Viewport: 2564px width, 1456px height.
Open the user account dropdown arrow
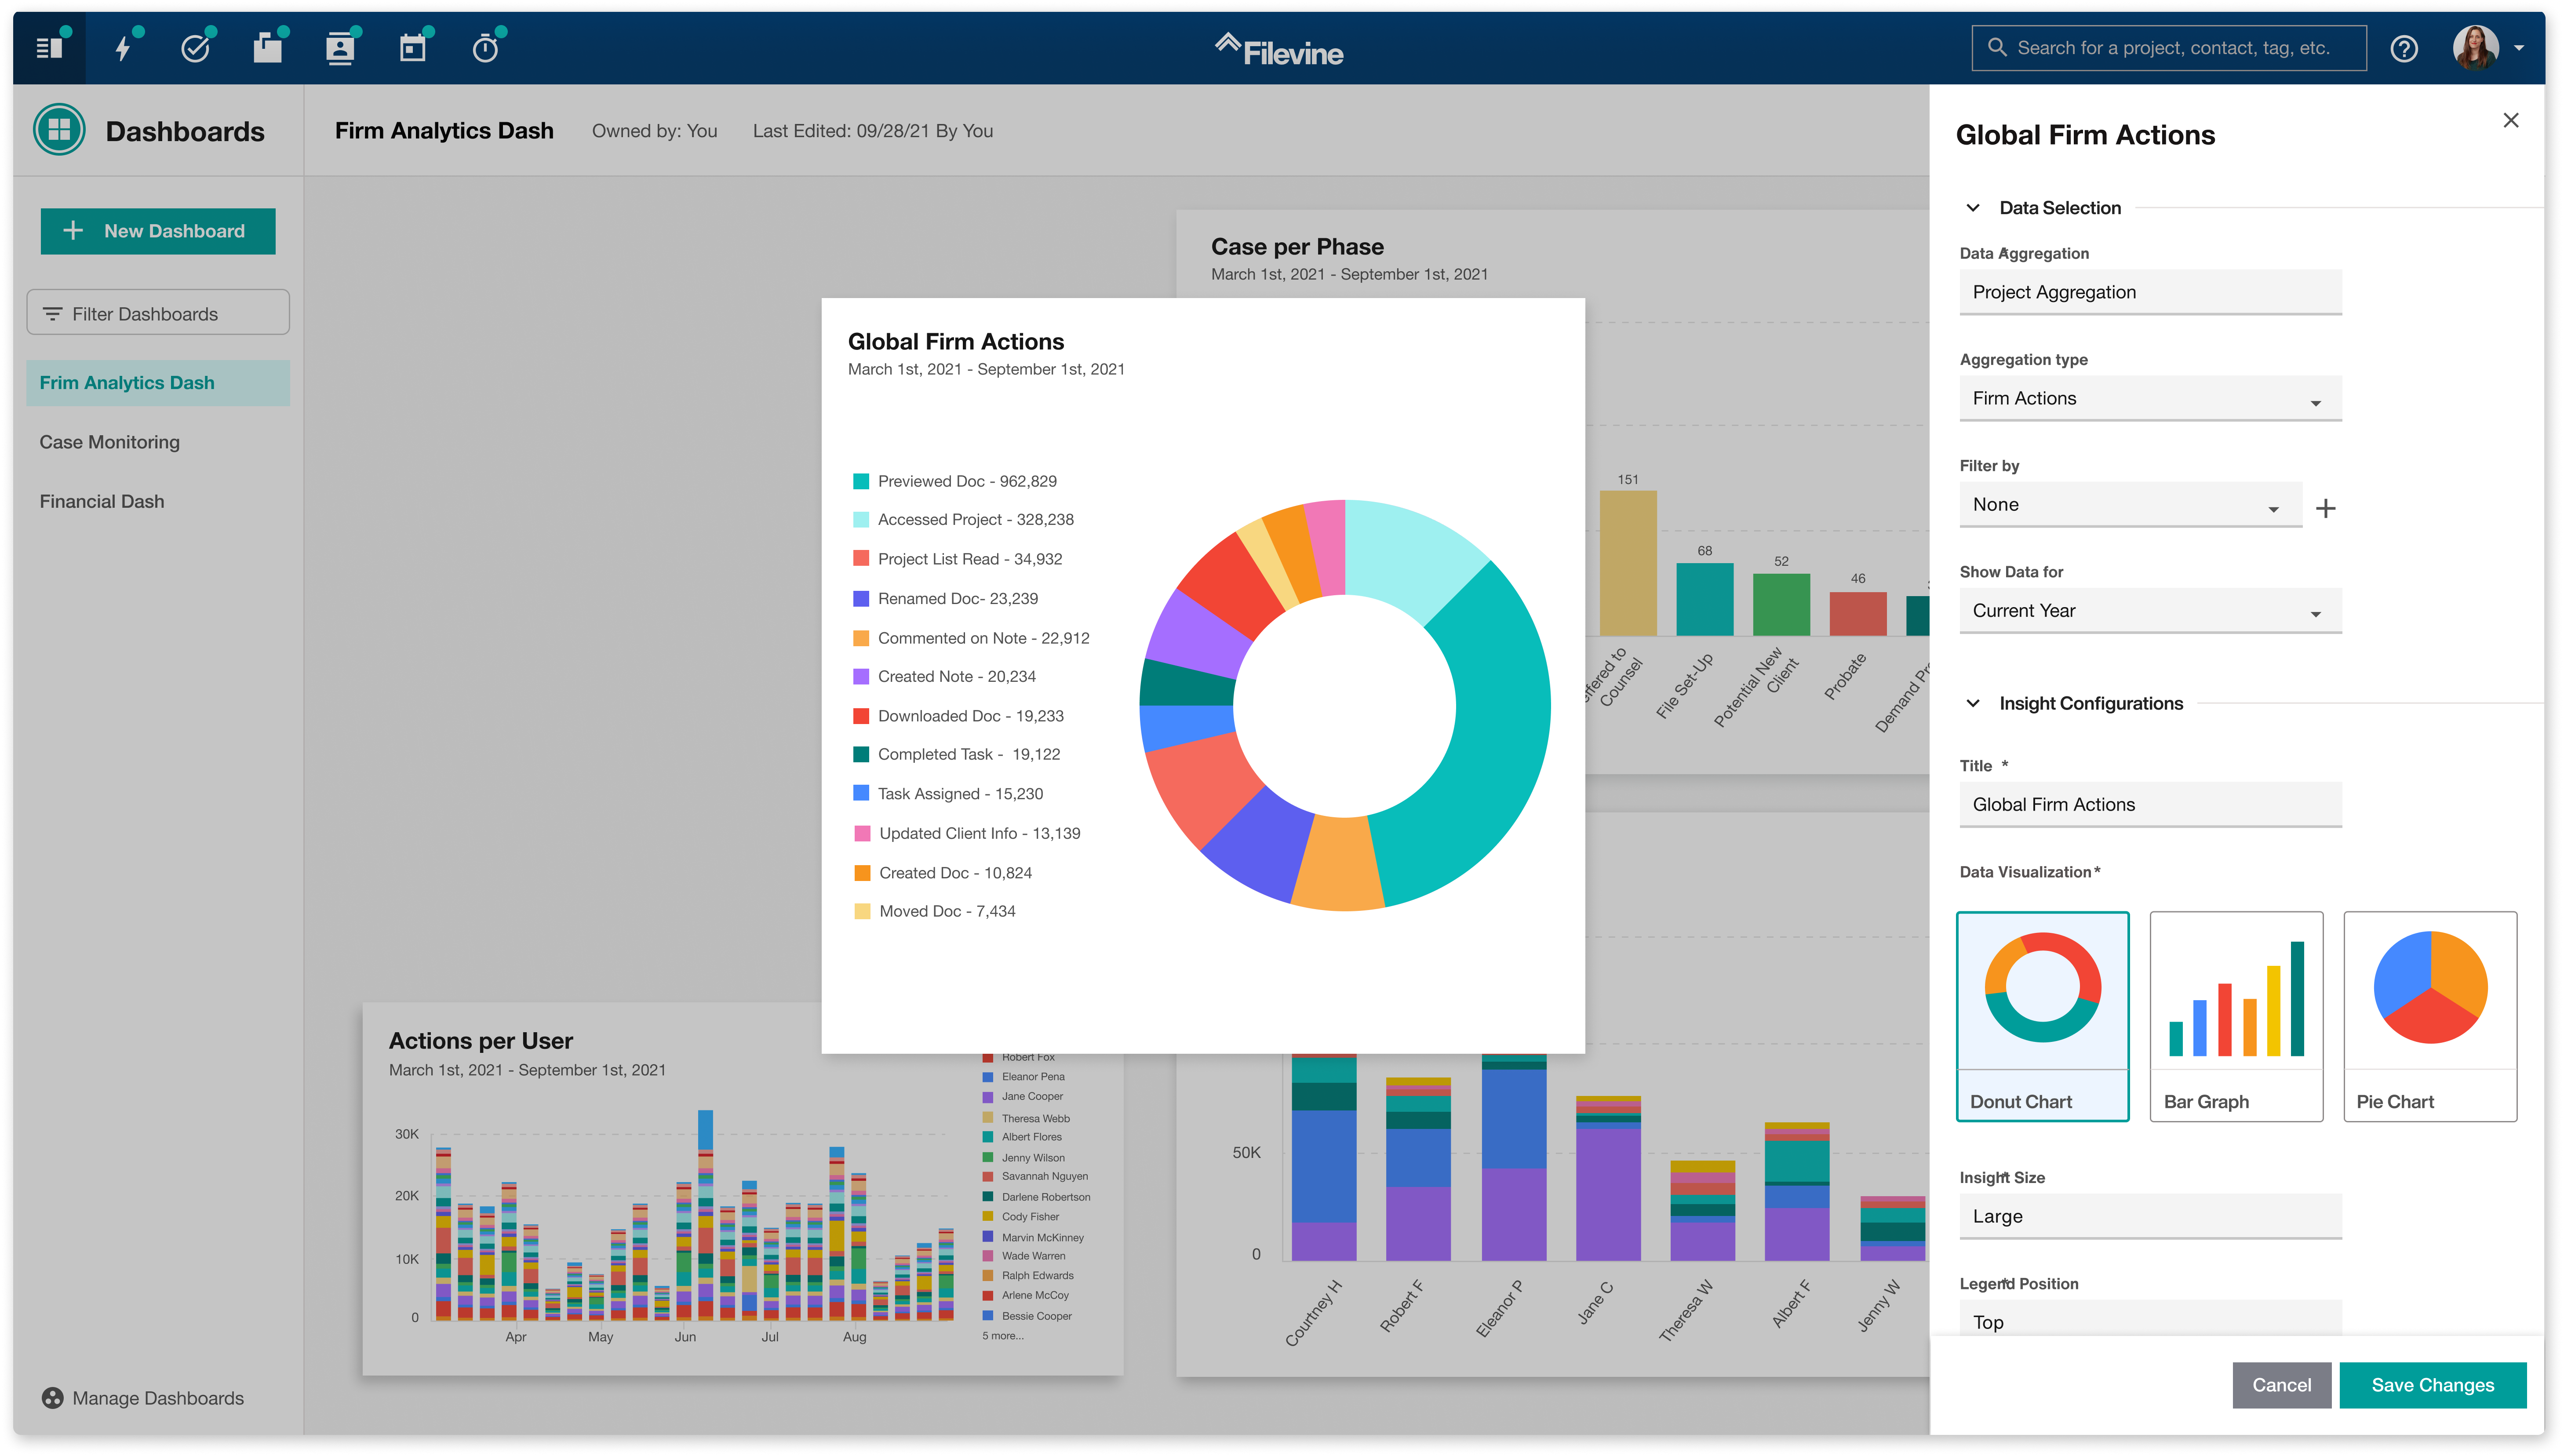click(x=2519, y=48)
